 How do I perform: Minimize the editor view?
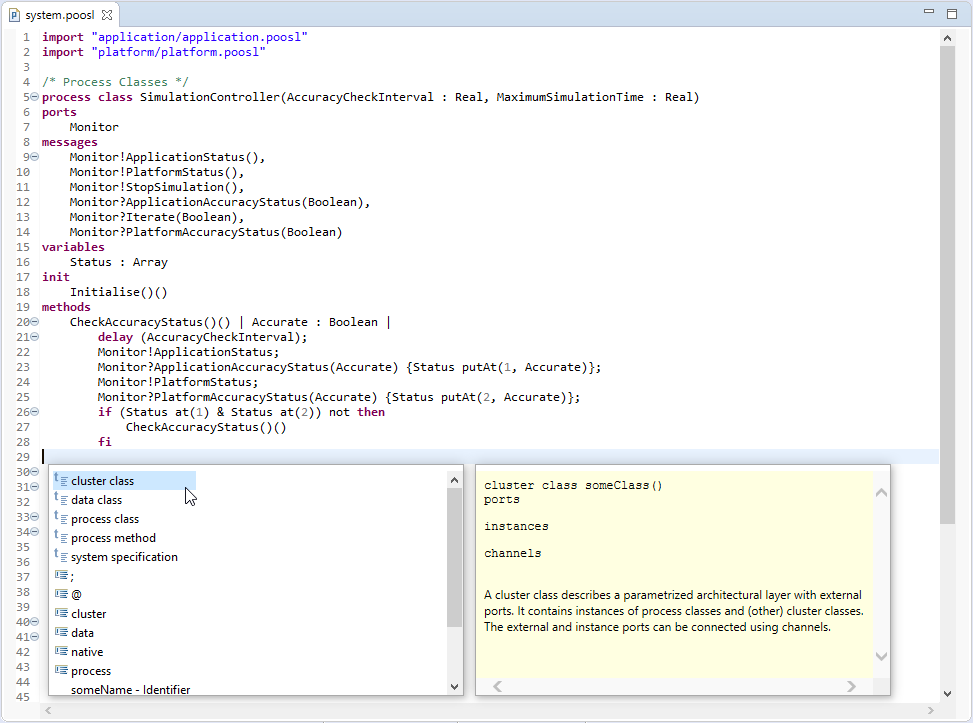click(929, 11)
